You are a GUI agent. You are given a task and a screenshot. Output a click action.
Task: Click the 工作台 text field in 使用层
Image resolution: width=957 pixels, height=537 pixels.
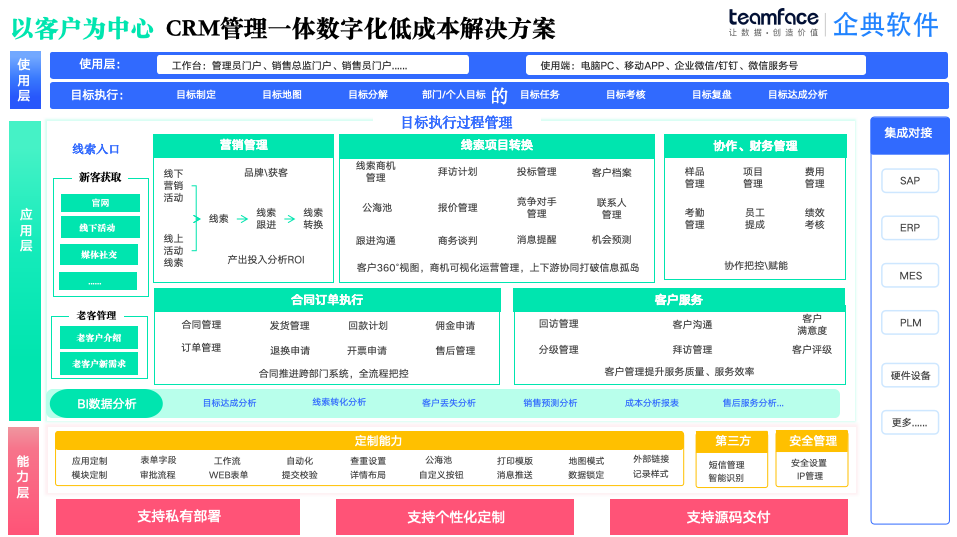coord(312,65)
